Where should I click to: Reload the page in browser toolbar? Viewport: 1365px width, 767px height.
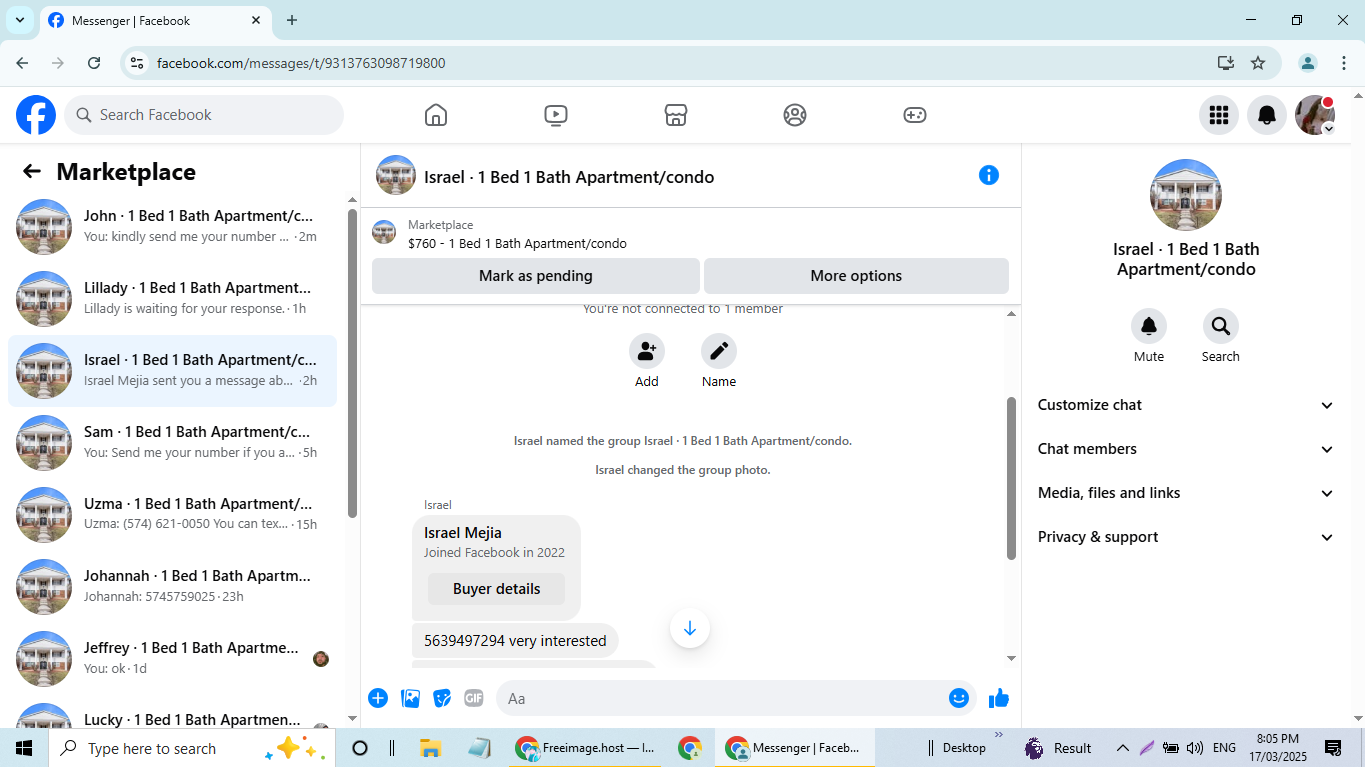click(94, 63)
